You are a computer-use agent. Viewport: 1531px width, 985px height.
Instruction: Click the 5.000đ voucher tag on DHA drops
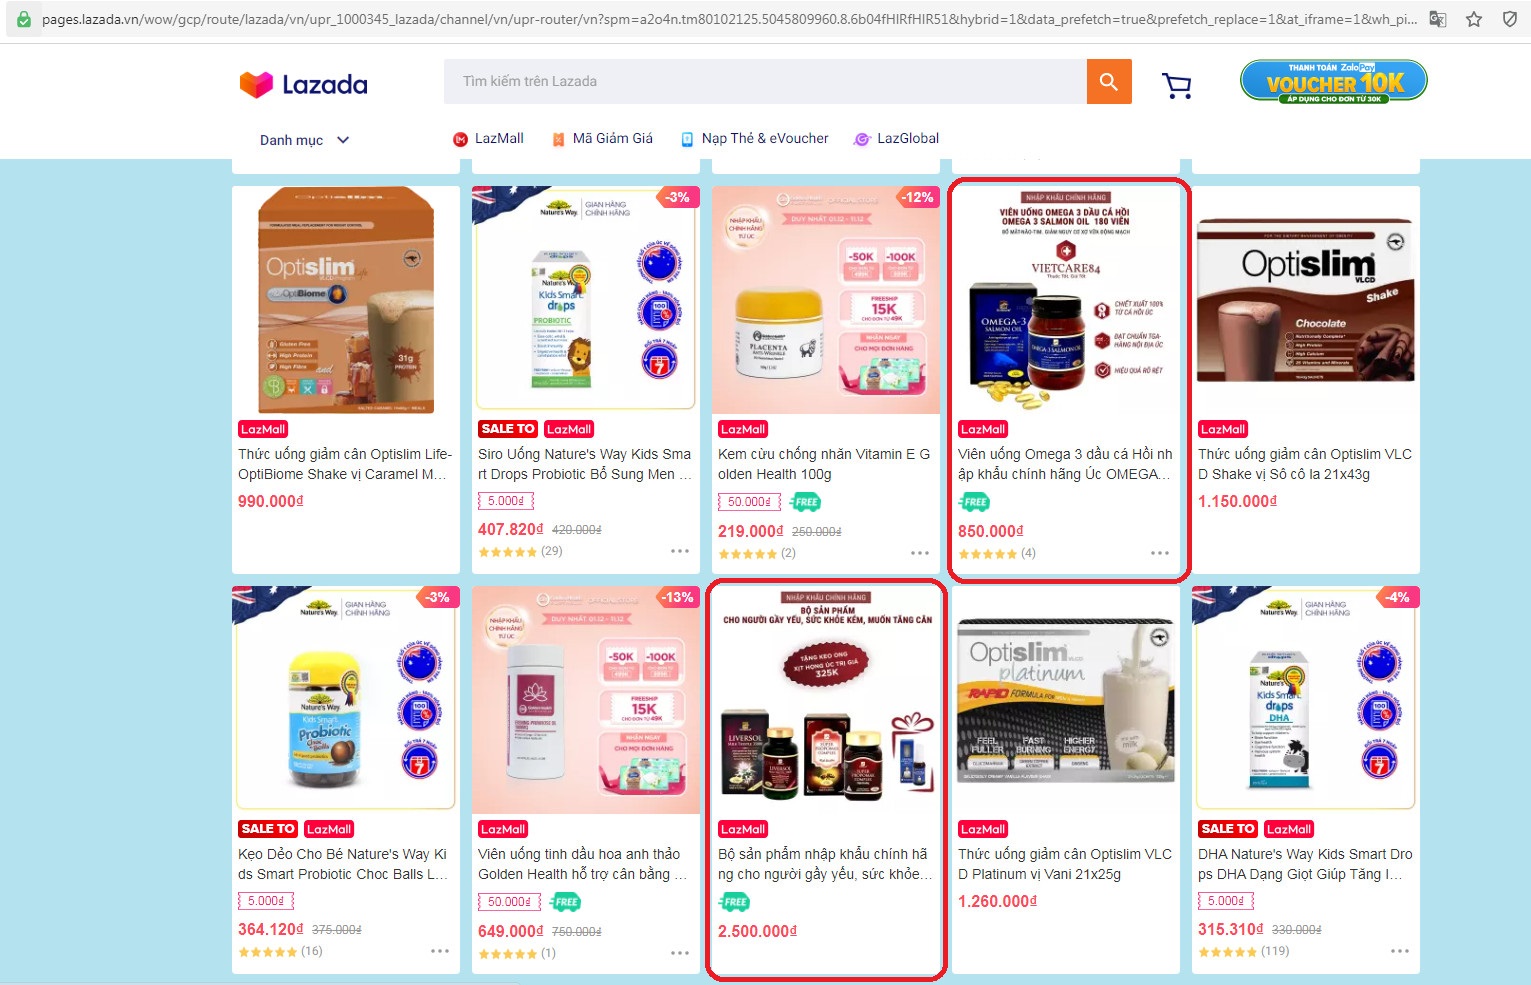1226,901
